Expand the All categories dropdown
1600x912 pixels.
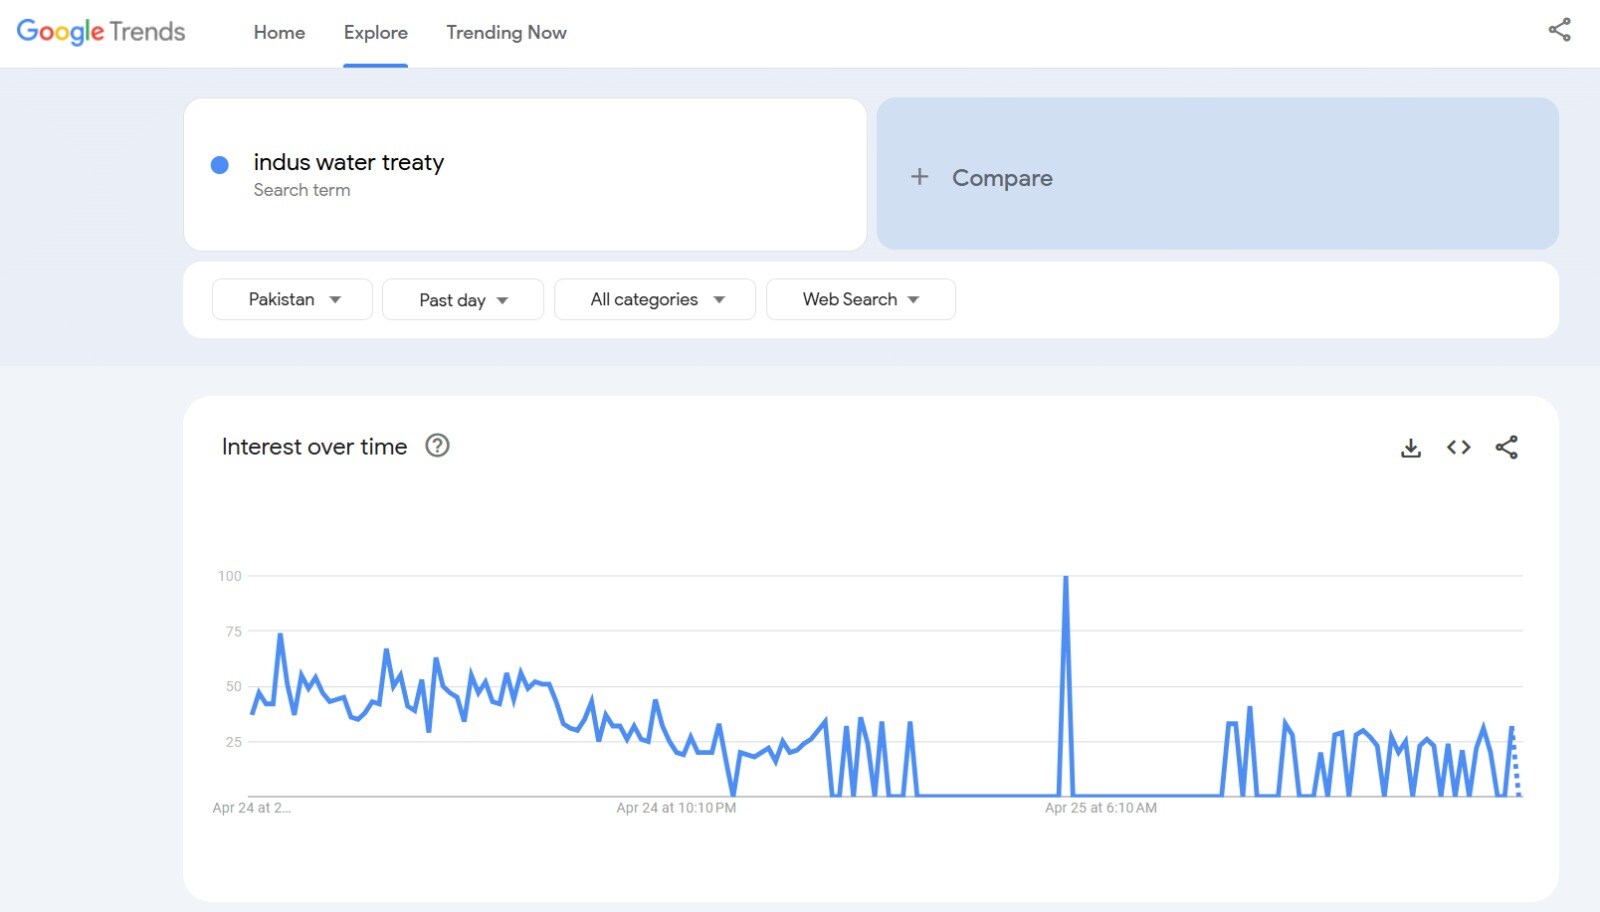(x=655, y=299)
